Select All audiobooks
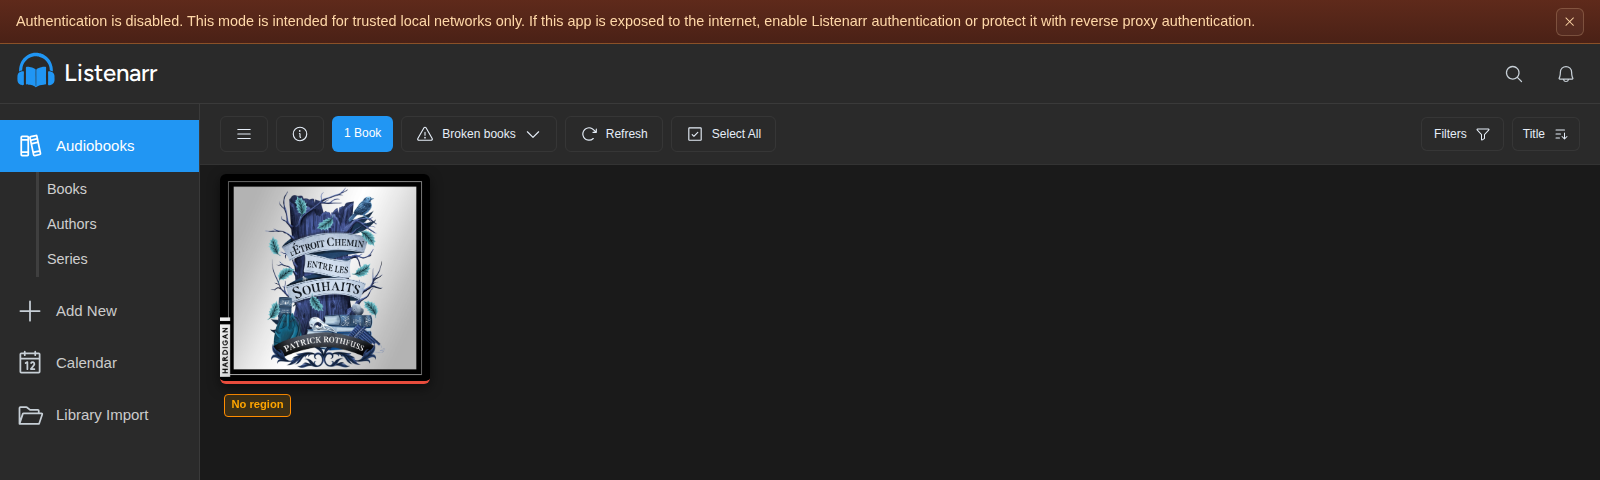The height and width of the screenshot is (480, 1600). tap(724, 134)
